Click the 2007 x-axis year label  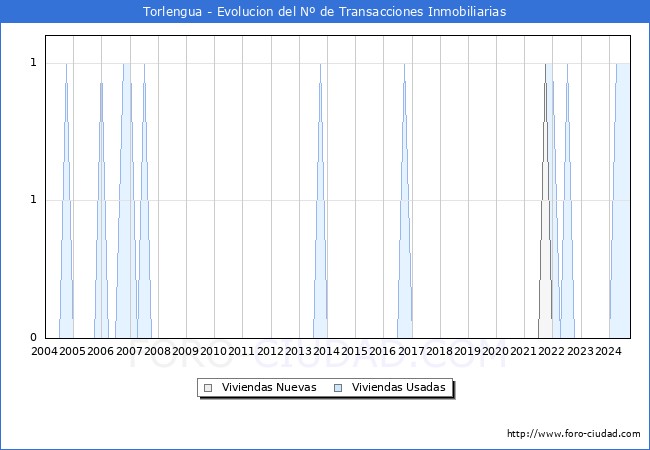pos(129,351)
